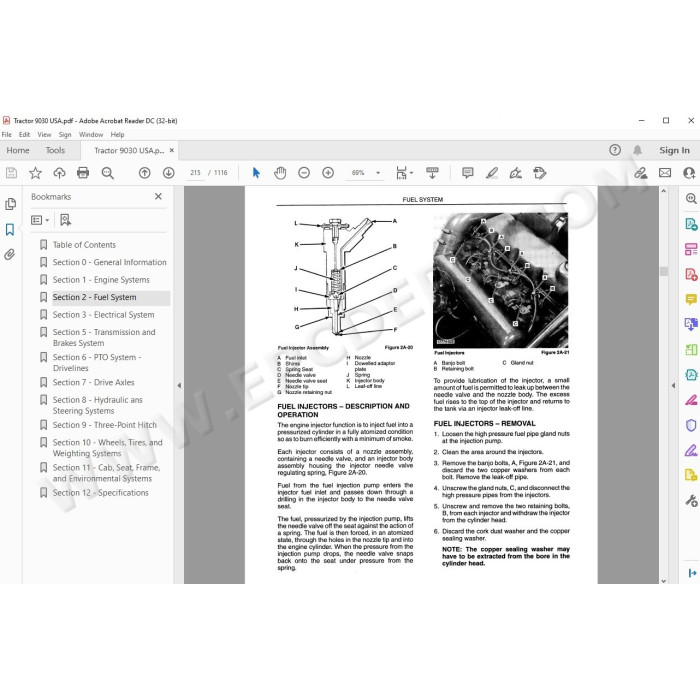Open the find text search icon

[108, 173]
